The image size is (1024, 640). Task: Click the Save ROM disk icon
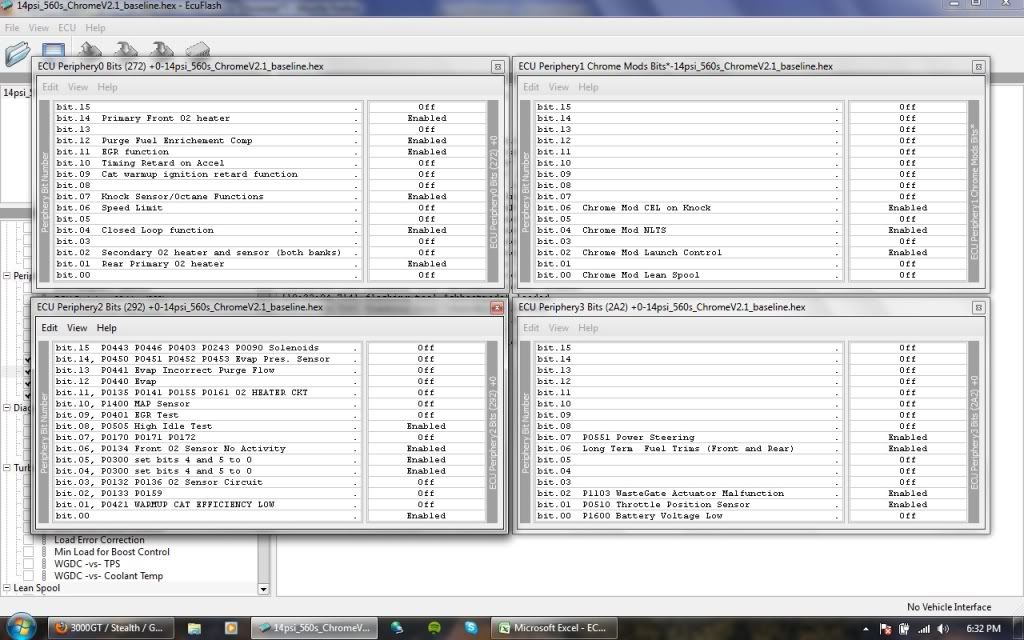[x=53, y=52]
